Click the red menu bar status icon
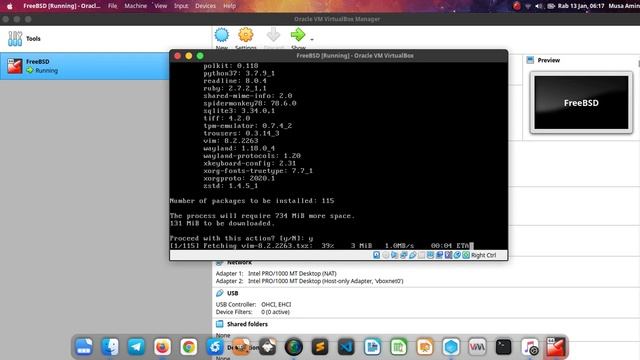This screenshot has height=360, width=640. coord(517,6)
